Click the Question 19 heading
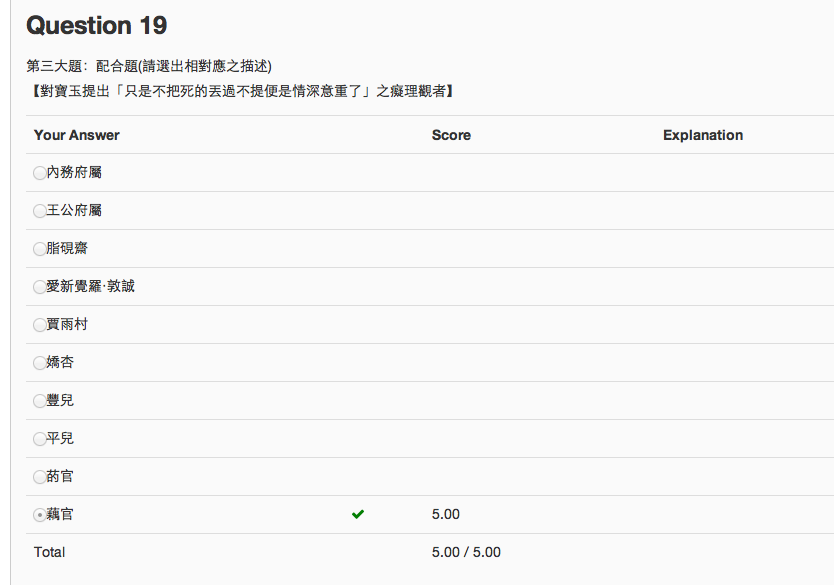 click(97, 25)
